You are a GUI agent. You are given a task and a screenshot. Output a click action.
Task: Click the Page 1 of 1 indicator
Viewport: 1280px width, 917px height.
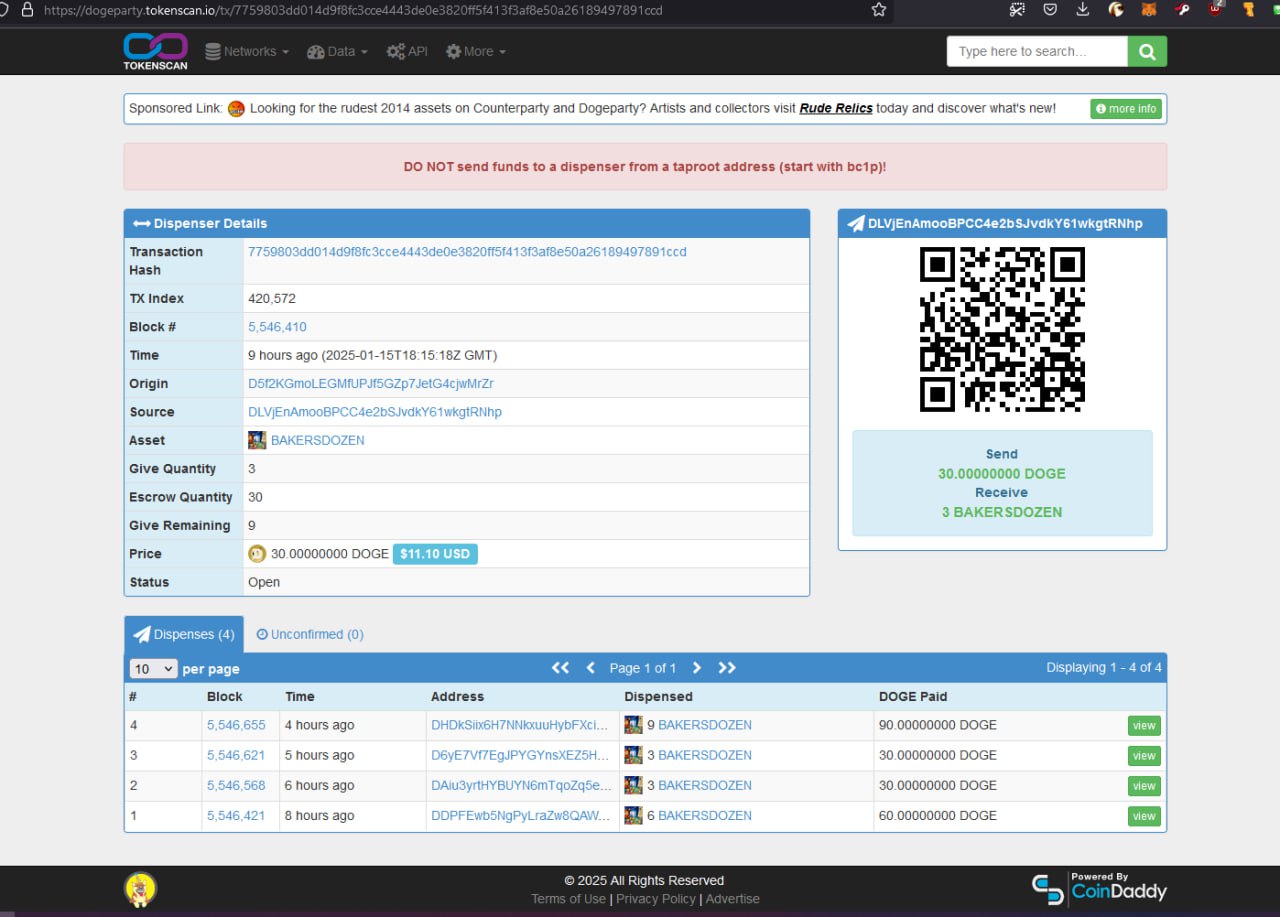(643, 668)
